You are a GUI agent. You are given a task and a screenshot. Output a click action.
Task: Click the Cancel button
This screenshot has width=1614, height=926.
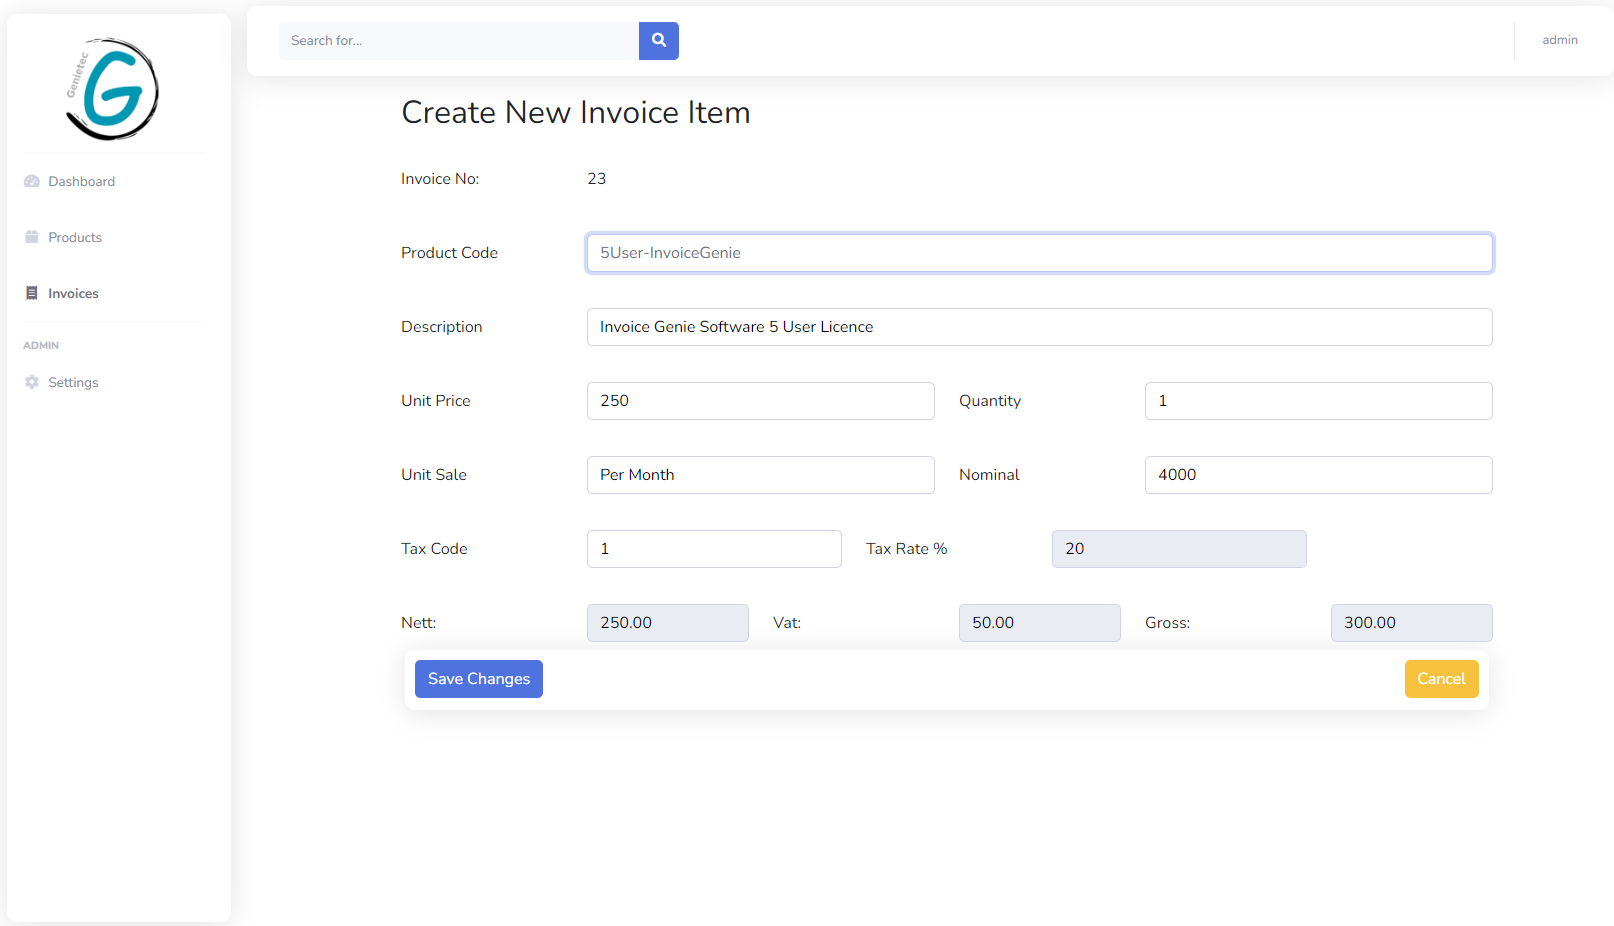pyautogui.click(x=1441, y=679)
